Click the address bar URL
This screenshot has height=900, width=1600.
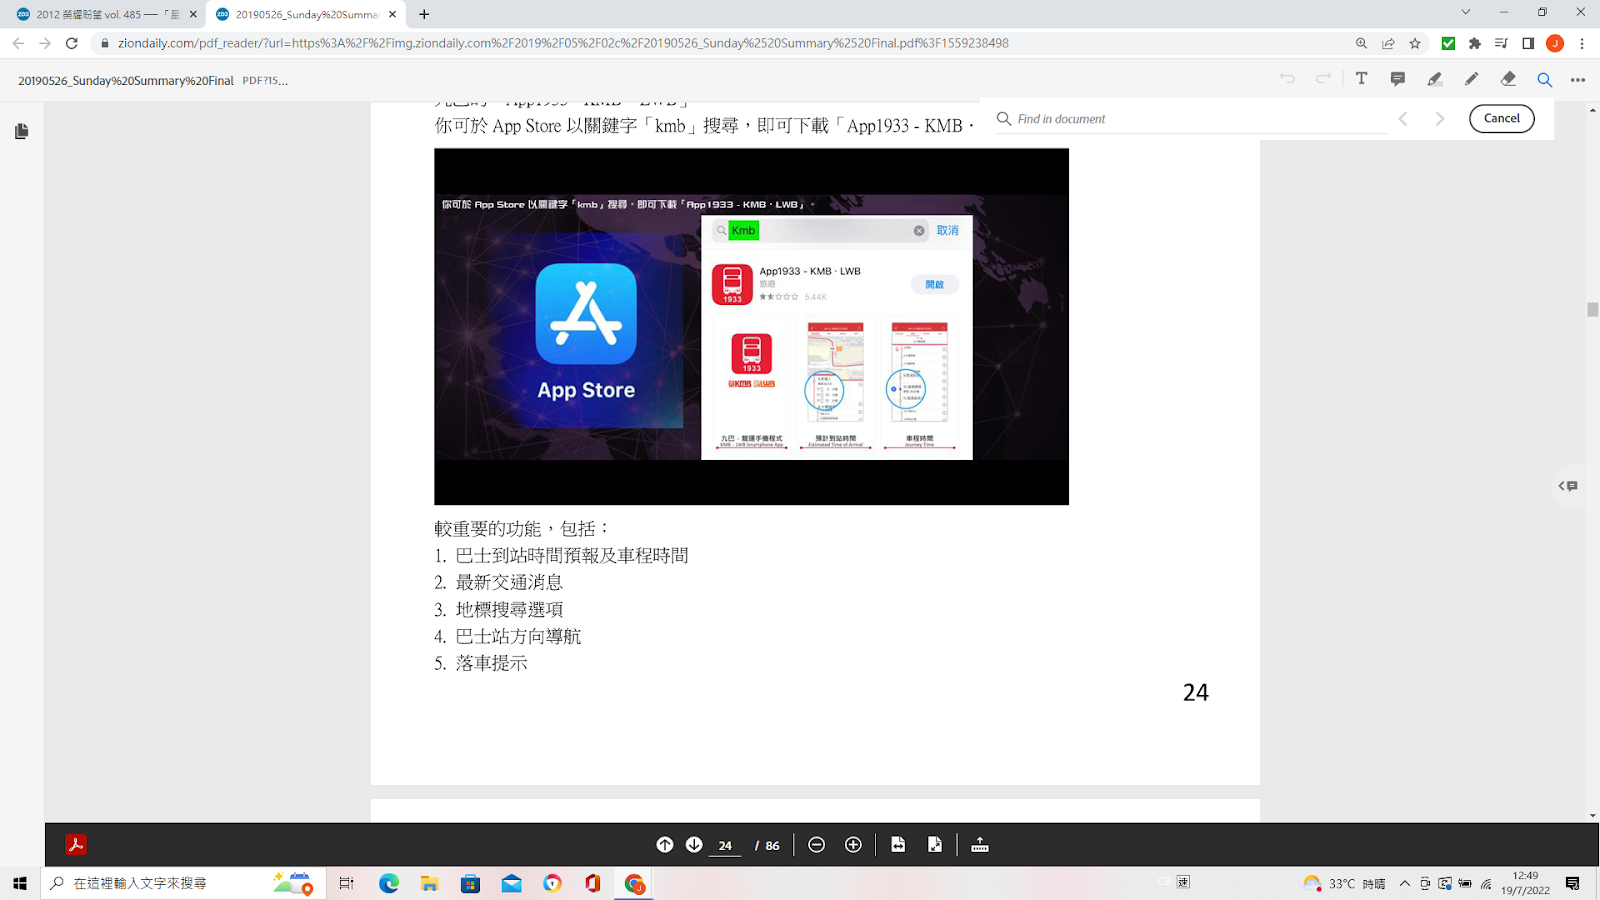click(x=563, y=43)
